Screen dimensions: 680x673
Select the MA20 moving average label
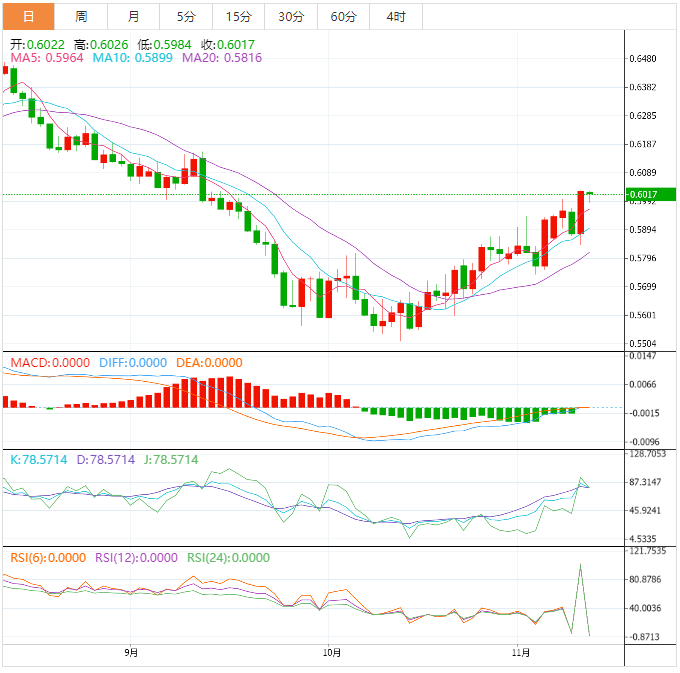(222, 58)
